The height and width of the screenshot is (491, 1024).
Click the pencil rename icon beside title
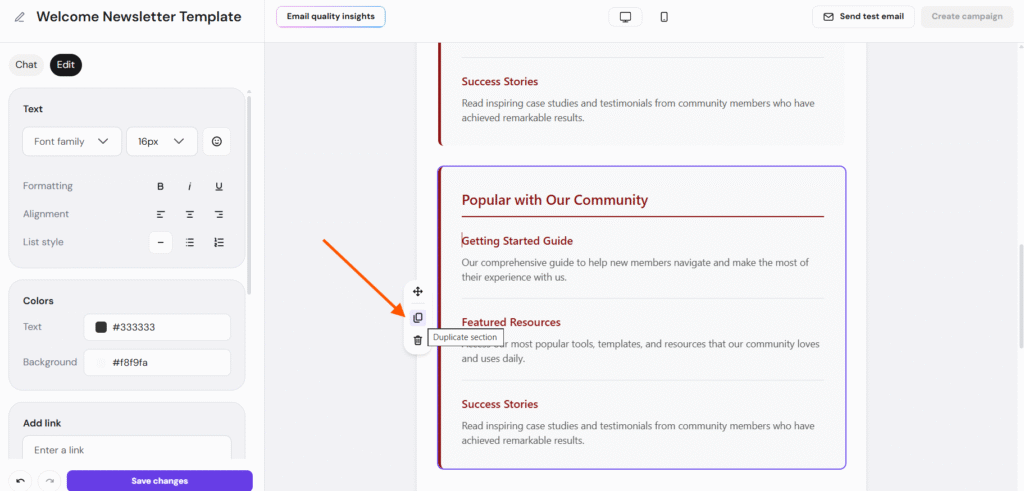20,17
